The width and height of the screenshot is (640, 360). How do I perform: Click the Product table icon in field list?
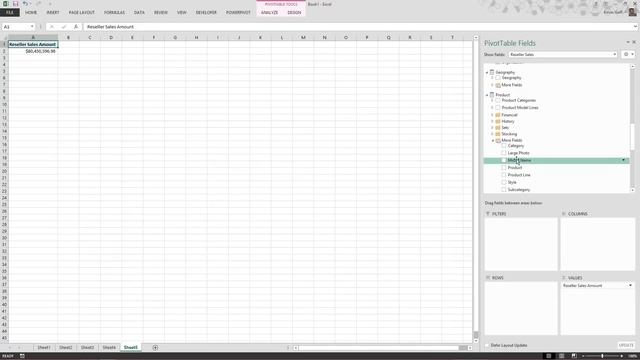(x=492, y=94)
